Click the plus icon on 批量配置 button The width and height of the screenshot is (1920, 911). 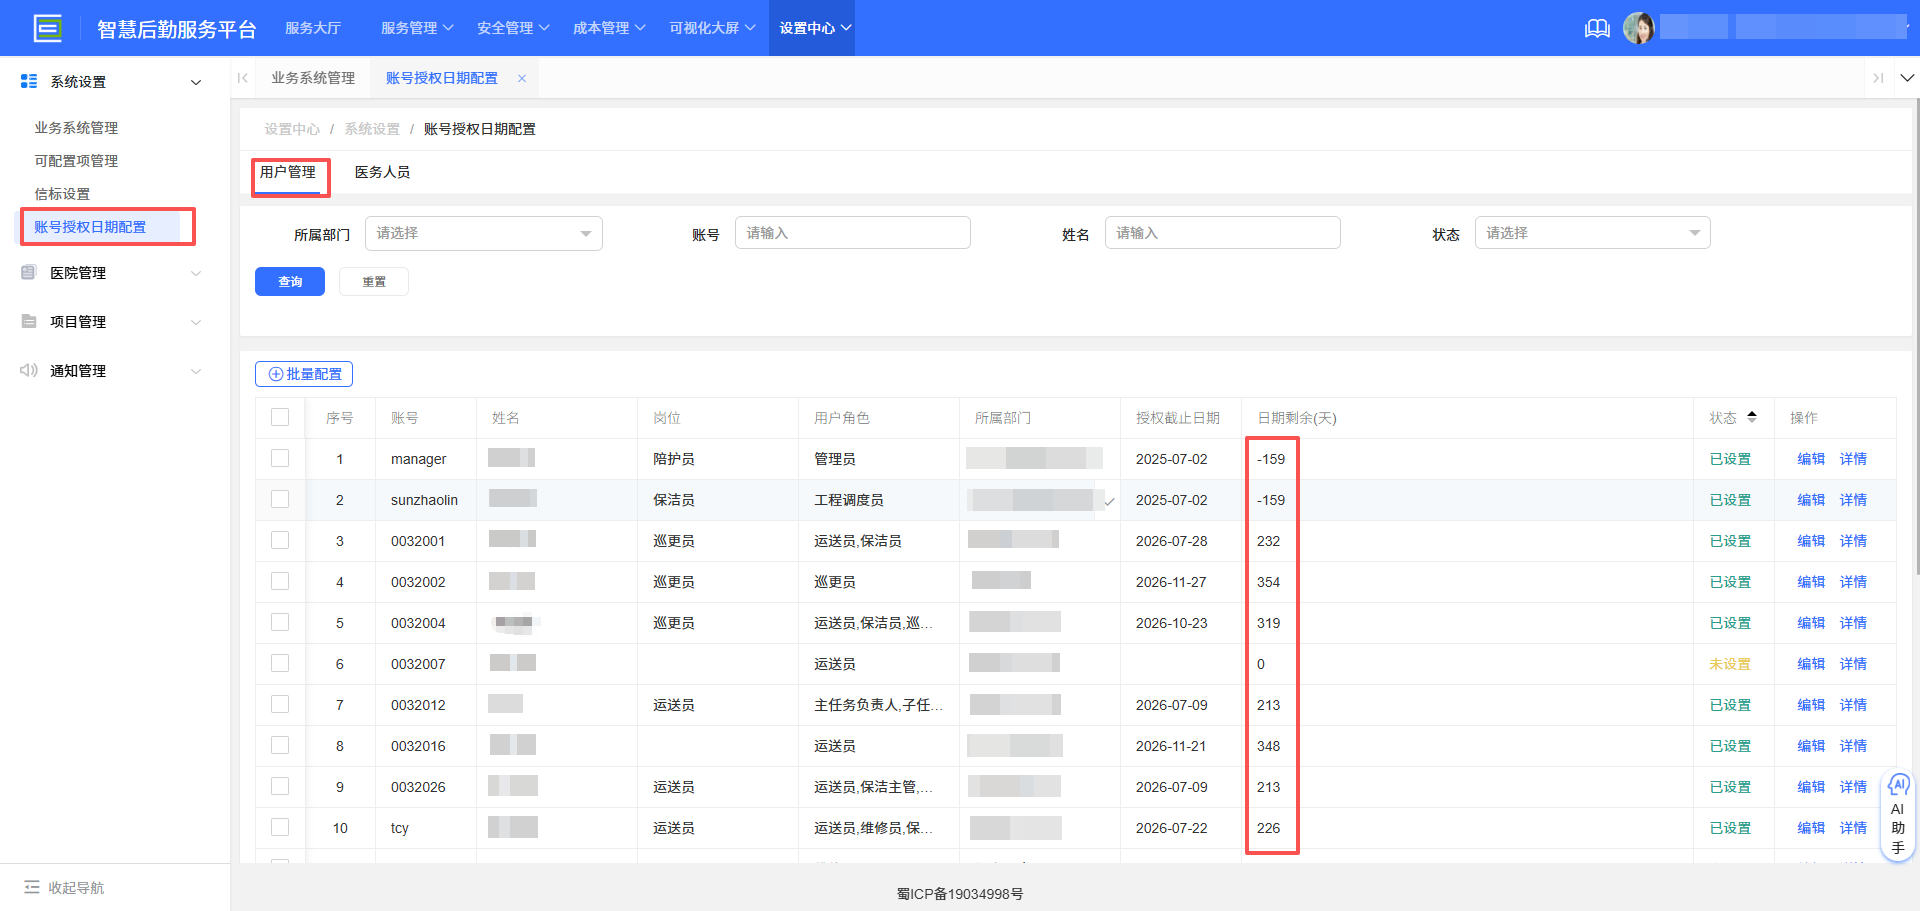pos(275,374)
